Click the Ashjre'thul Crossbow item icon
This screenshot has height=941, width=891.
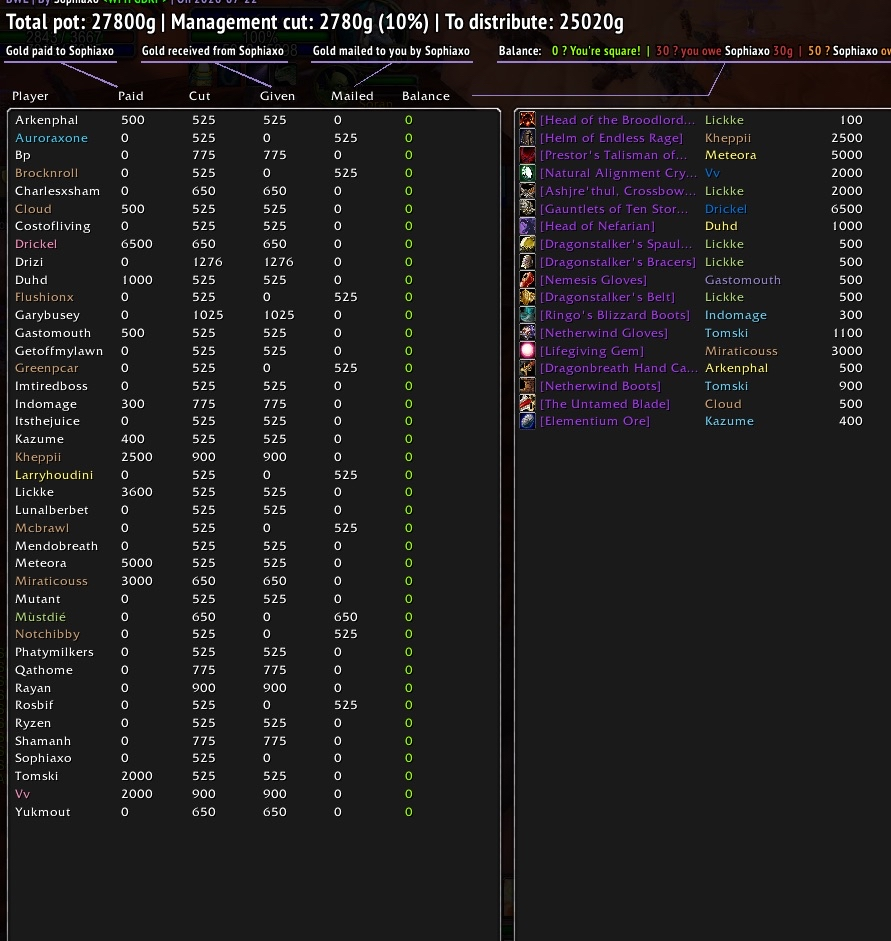pyautogui.click(x=527, y=191)
